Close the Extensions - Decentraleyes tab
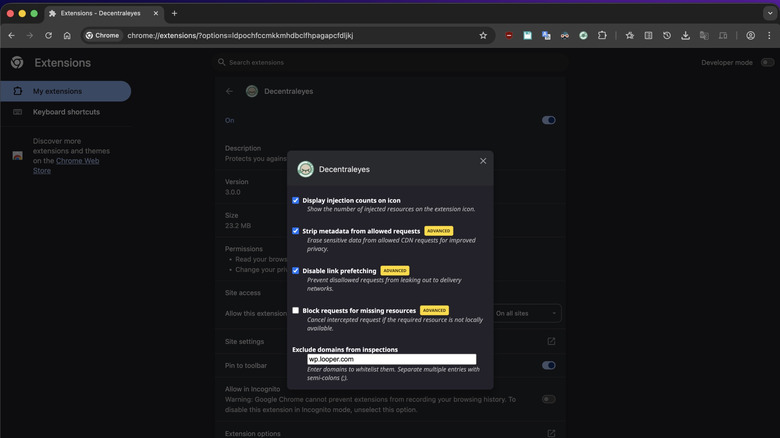Image resolution: width=780 pixels, height=438 pixels. [x=156, y=13]
